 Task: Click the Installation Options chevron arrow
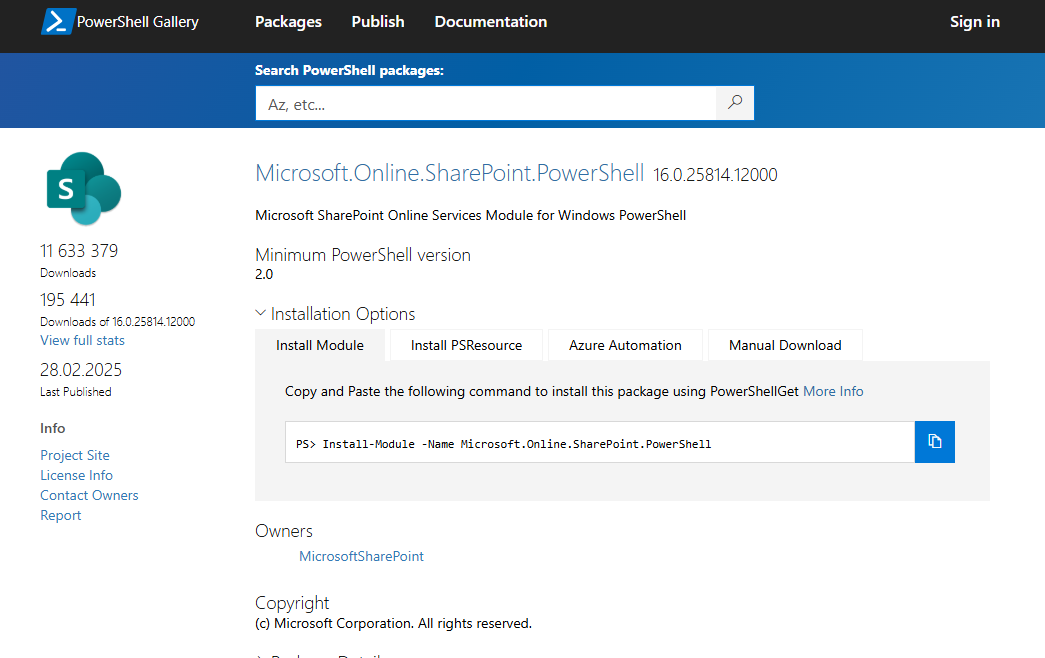coord(261,313)
